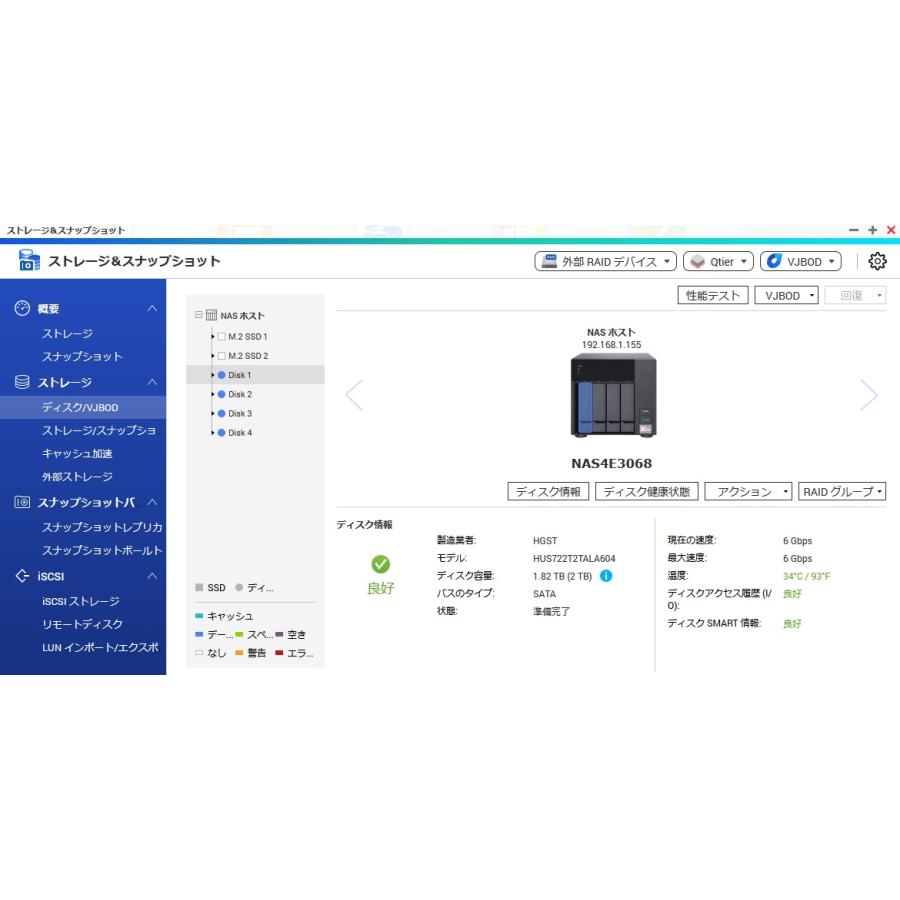Collapse the 概要 sidebar section chevron

pyautogui.click(x=152, y=308)
